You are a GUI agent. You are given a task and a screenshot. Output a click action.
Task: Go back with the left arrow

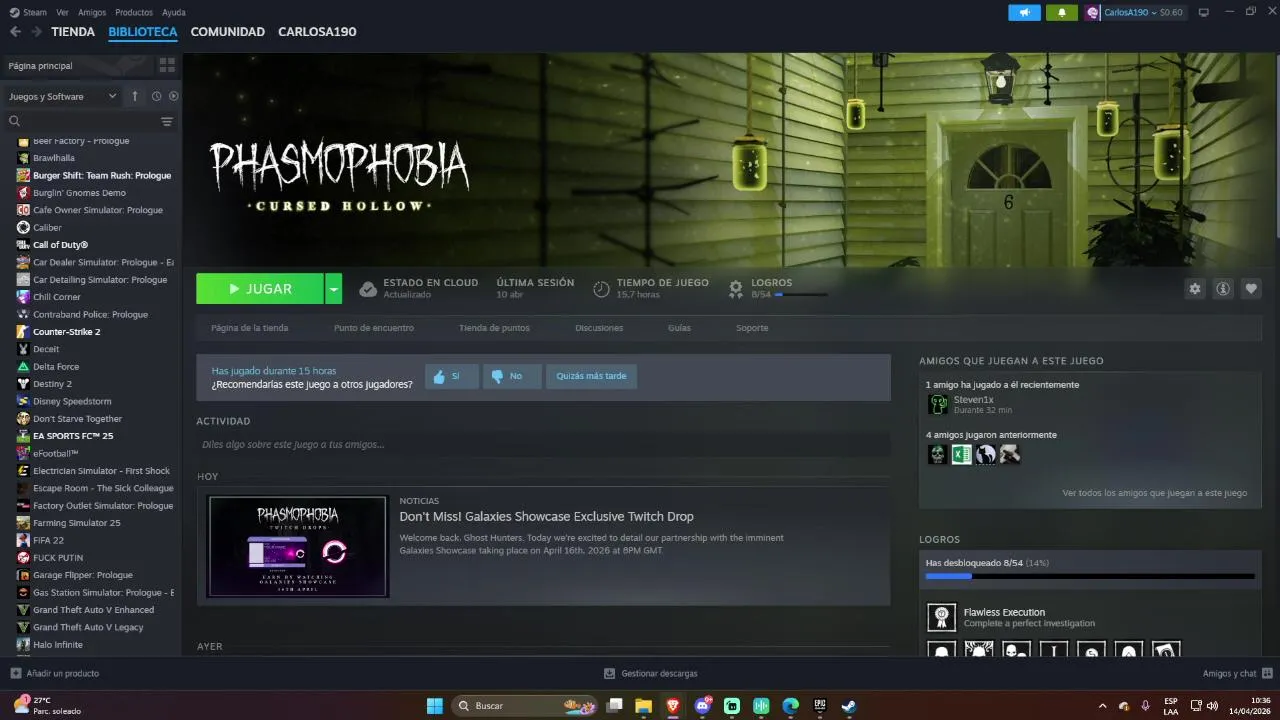pos(15,32)
